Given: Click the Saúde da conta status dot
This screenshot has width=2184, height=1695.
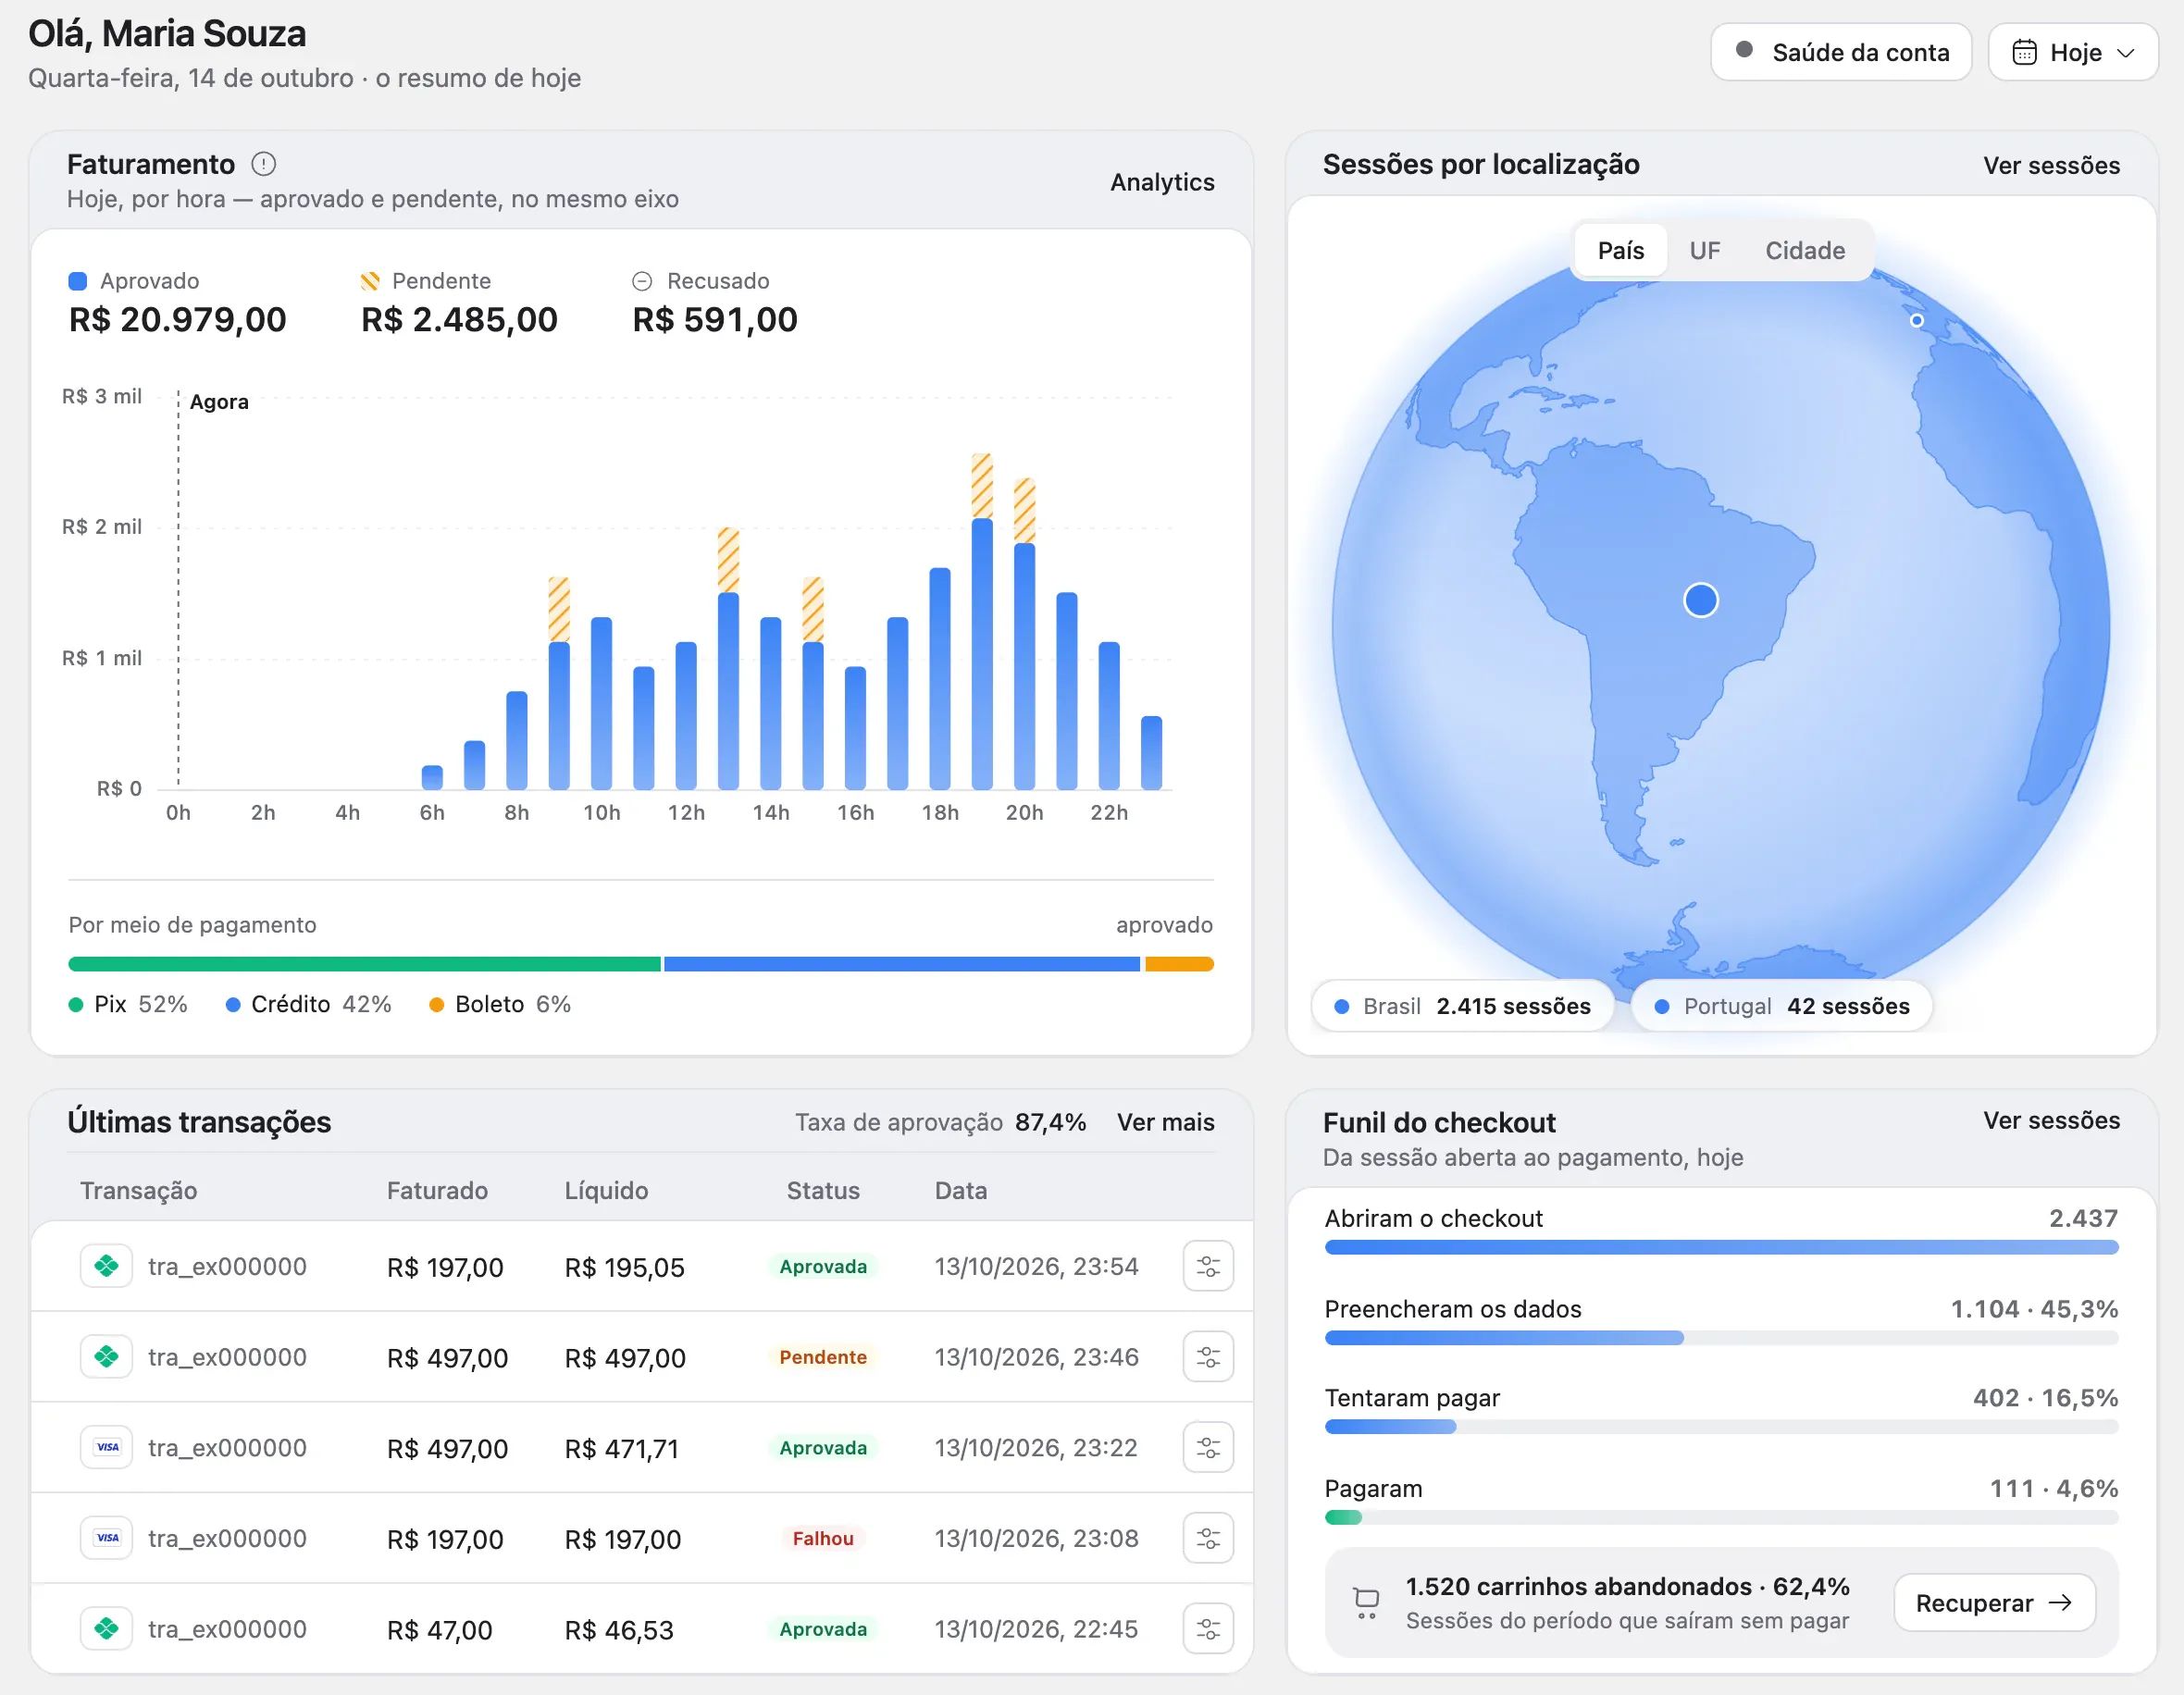Looking at the screenshot, I should [1744, 50].
